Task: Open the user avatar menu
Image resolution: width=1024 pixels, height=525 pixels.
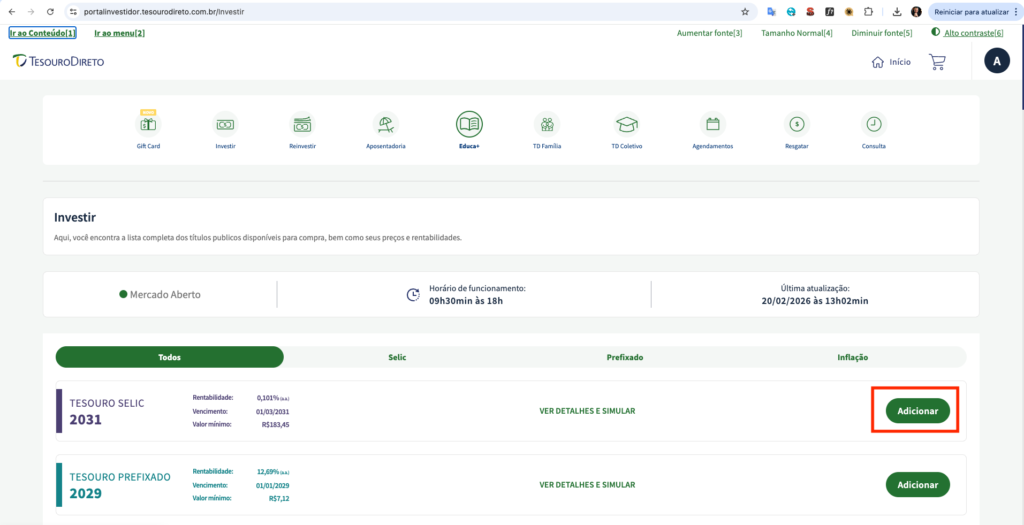Action: (996, 62)
